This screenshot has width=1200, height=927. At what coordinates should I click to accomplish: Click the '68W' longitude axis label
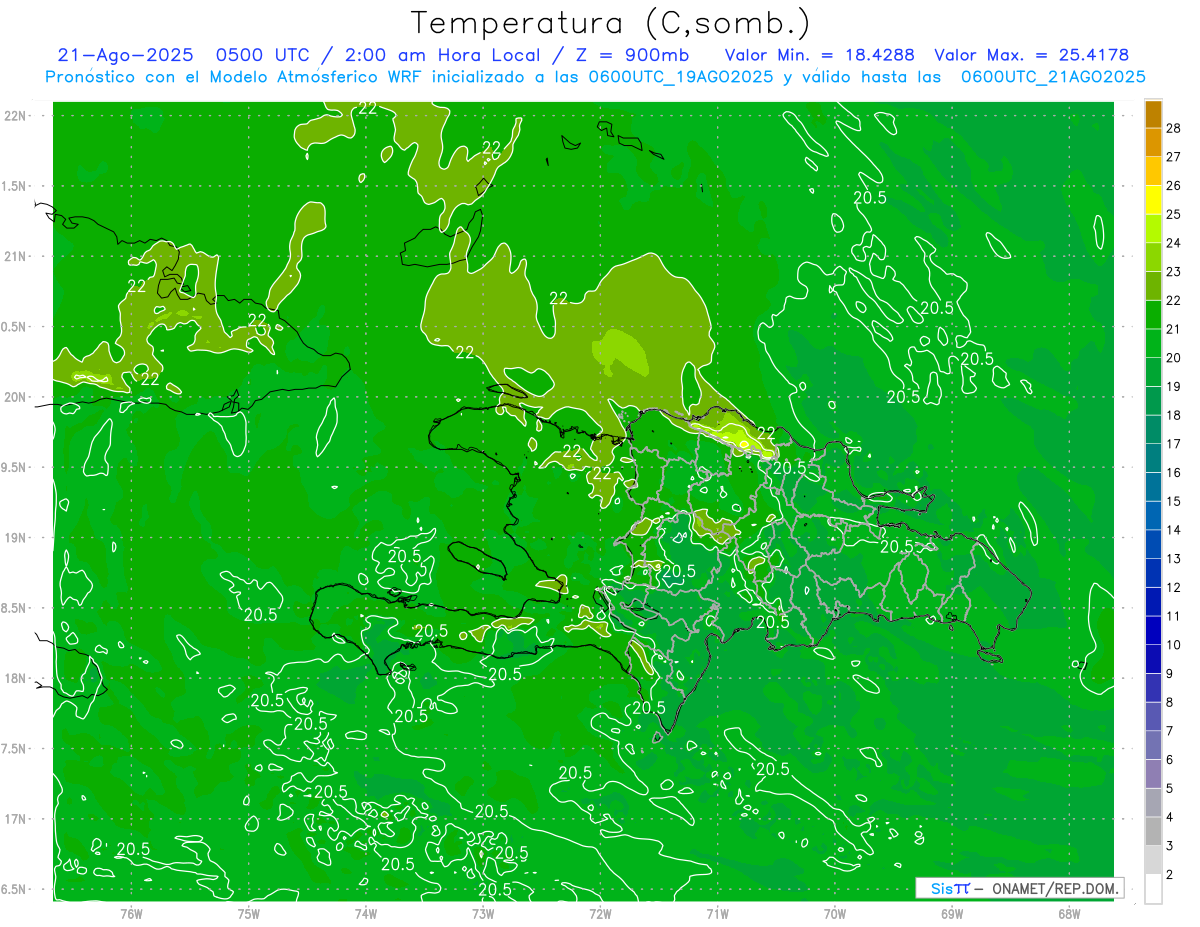(x=1069, y=913)
